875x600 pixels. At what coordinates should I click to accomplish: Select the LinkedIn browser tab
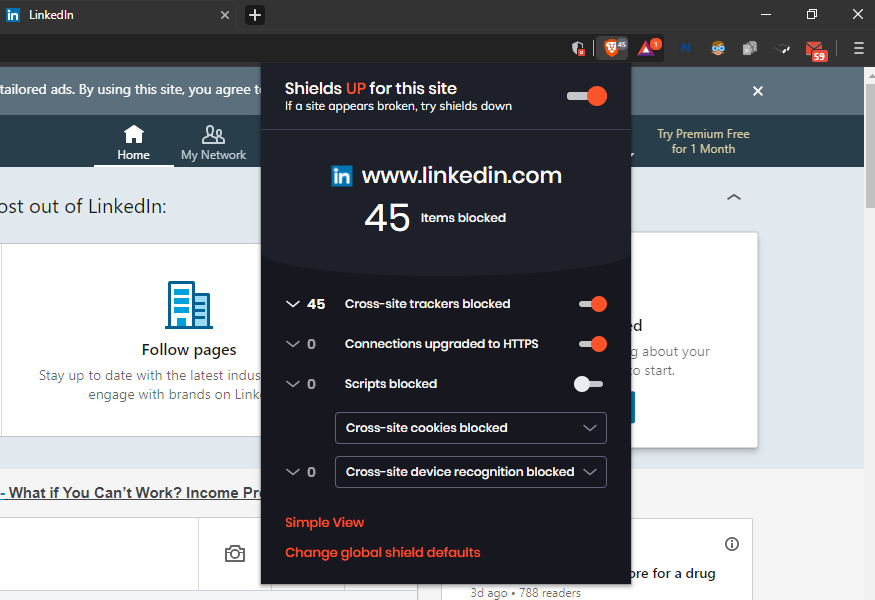118,15
